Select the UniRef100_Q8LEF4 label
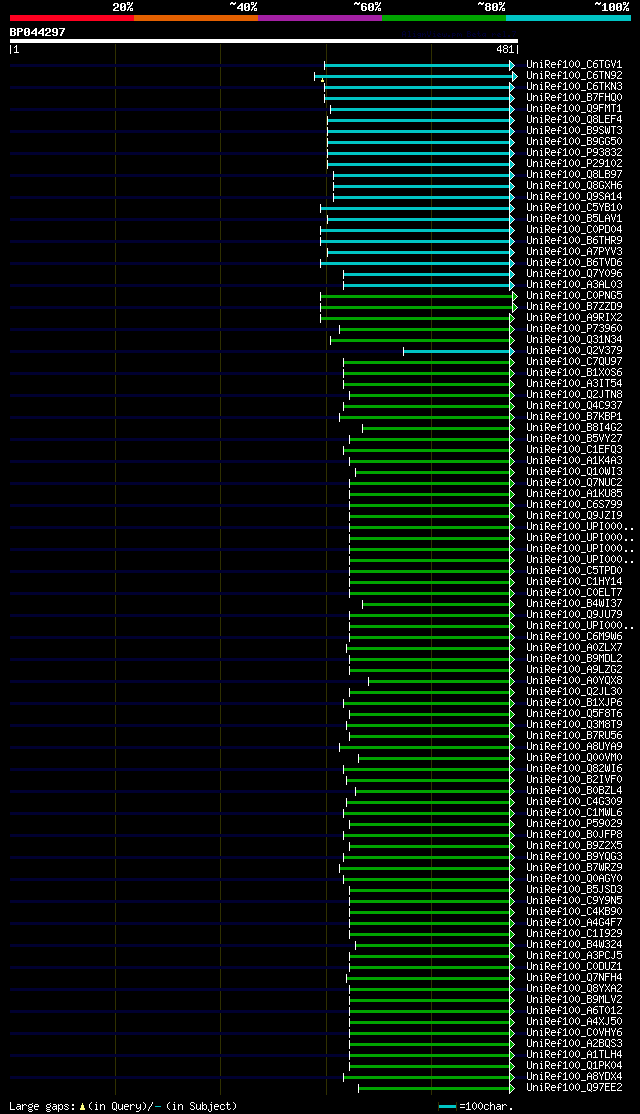Viewport: 640px width, 1114px height. (574, 119)
